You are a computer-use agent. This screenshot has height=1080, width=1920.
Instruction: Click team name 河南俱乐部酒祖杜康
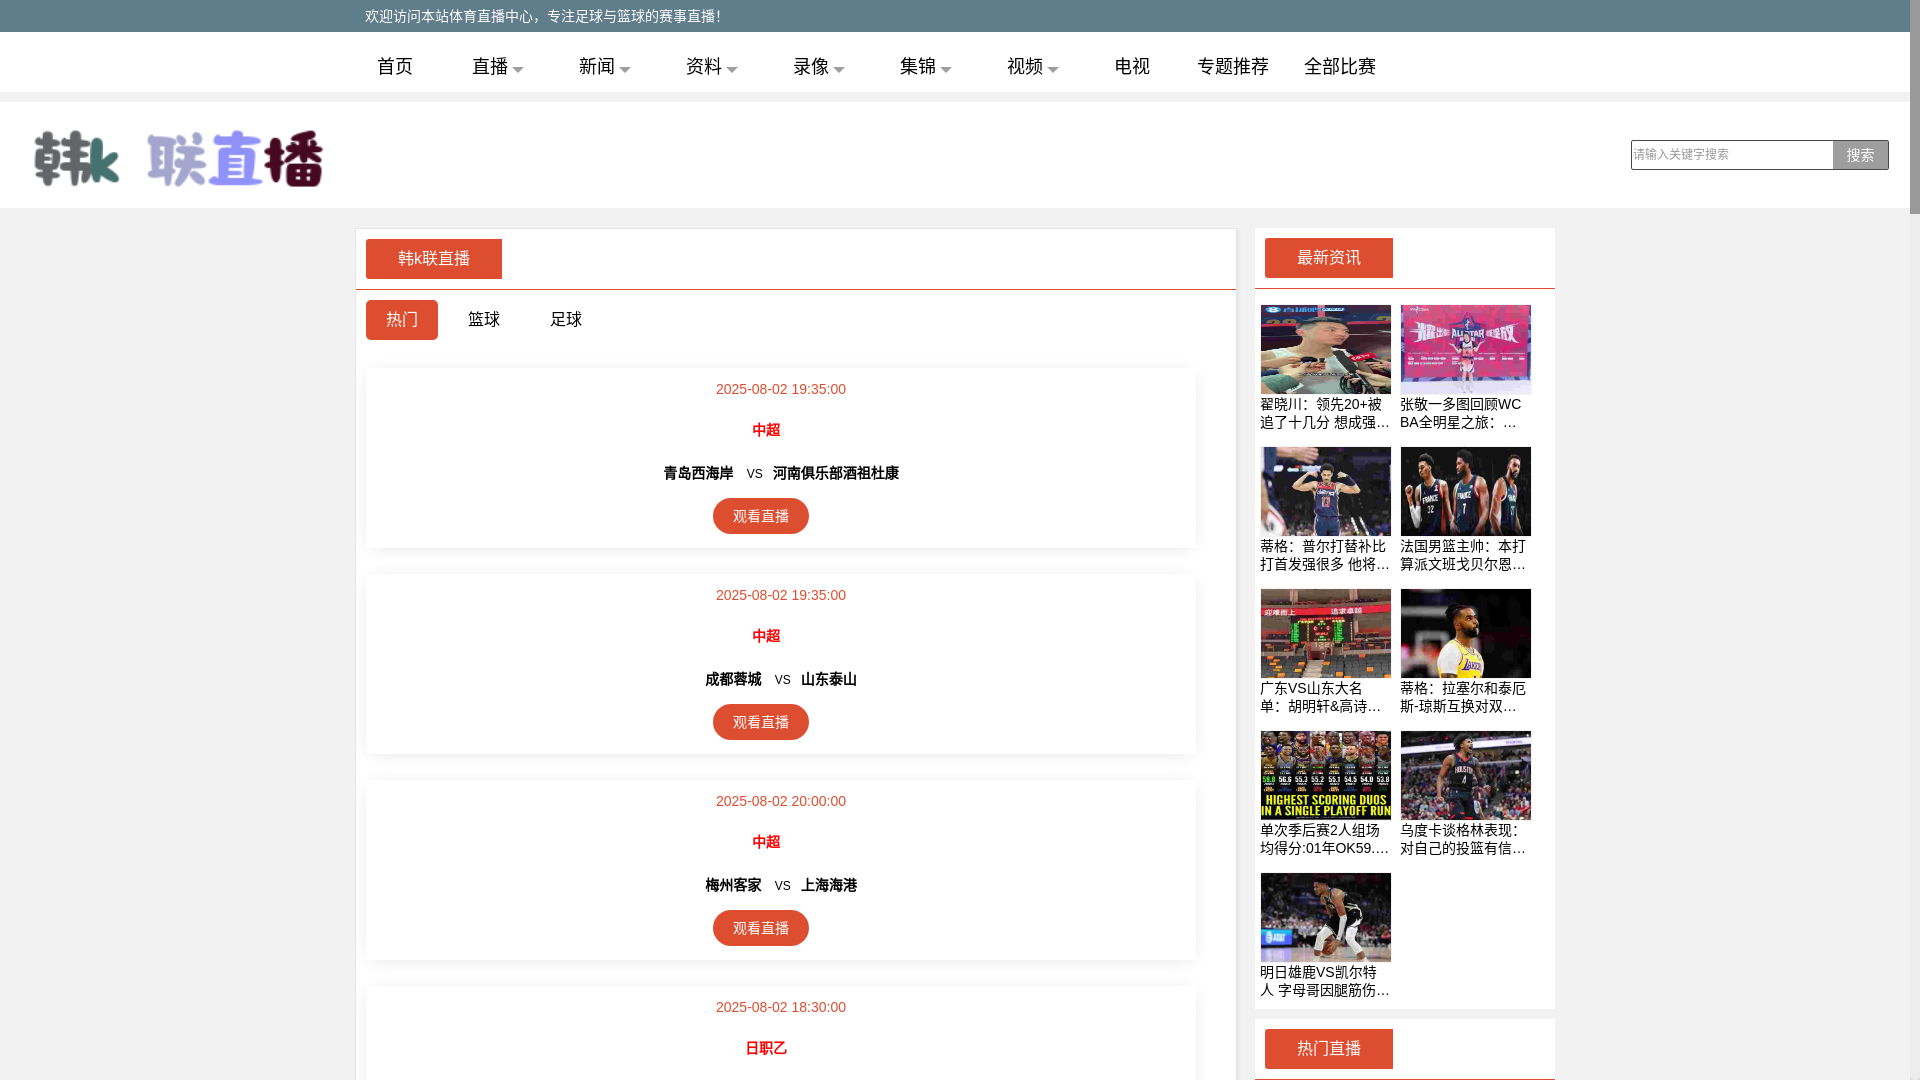click(x=836, y=473)
